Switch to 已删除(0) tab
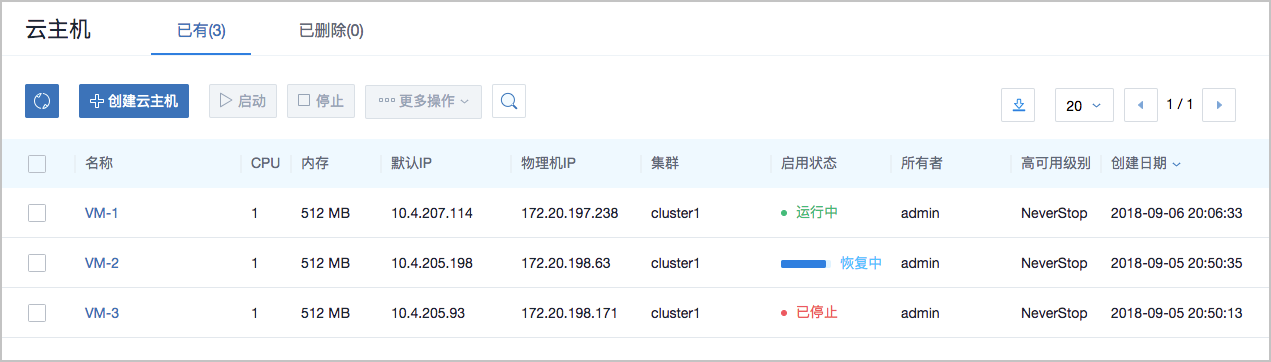 331,30
